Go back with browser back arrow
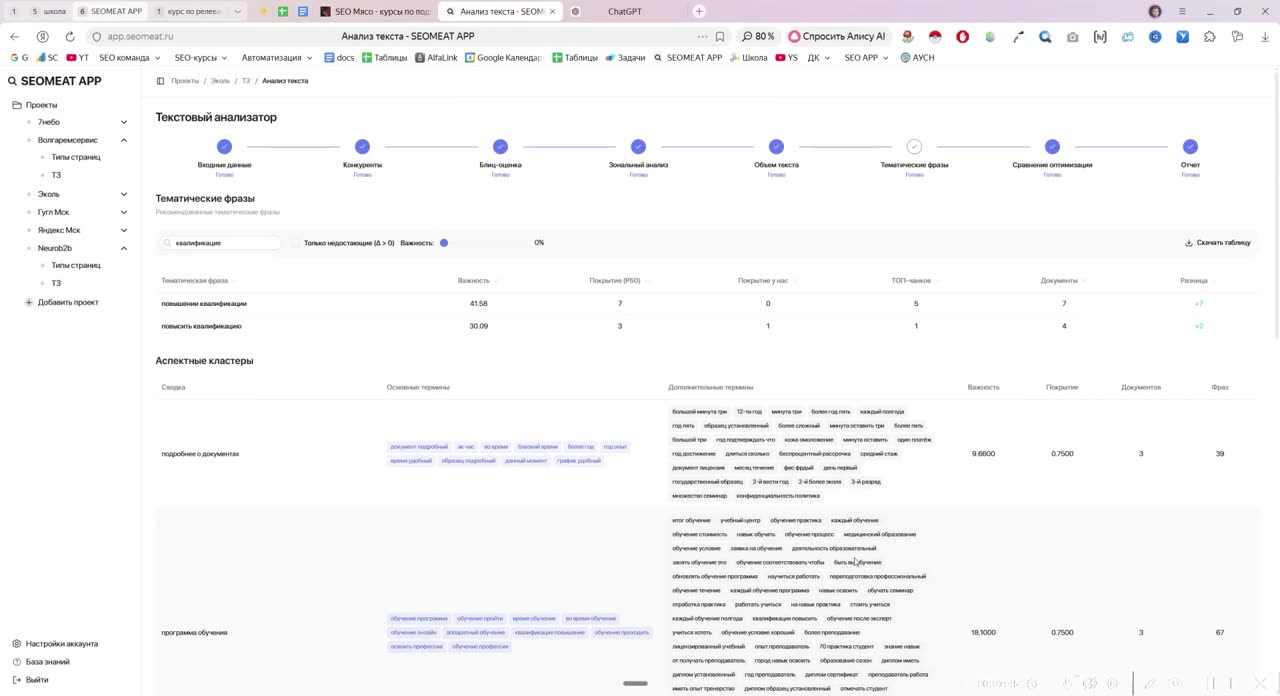The width and height of the screenshot is (1280, 696). click(x=14, y=36)
